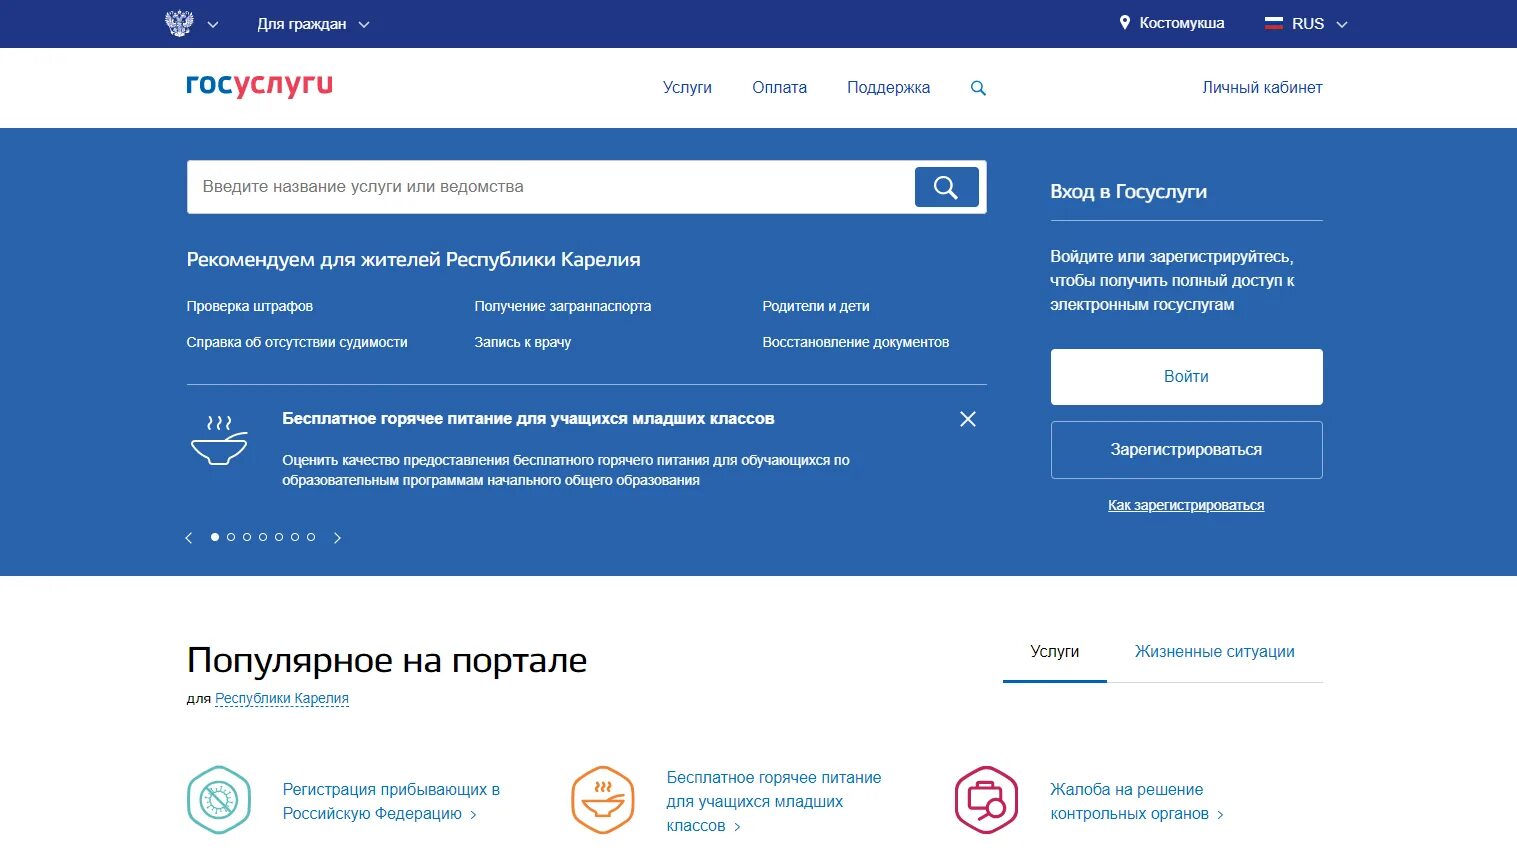
Task: Select the third carousel dot indicator
Action: click(x=246, y=536)
